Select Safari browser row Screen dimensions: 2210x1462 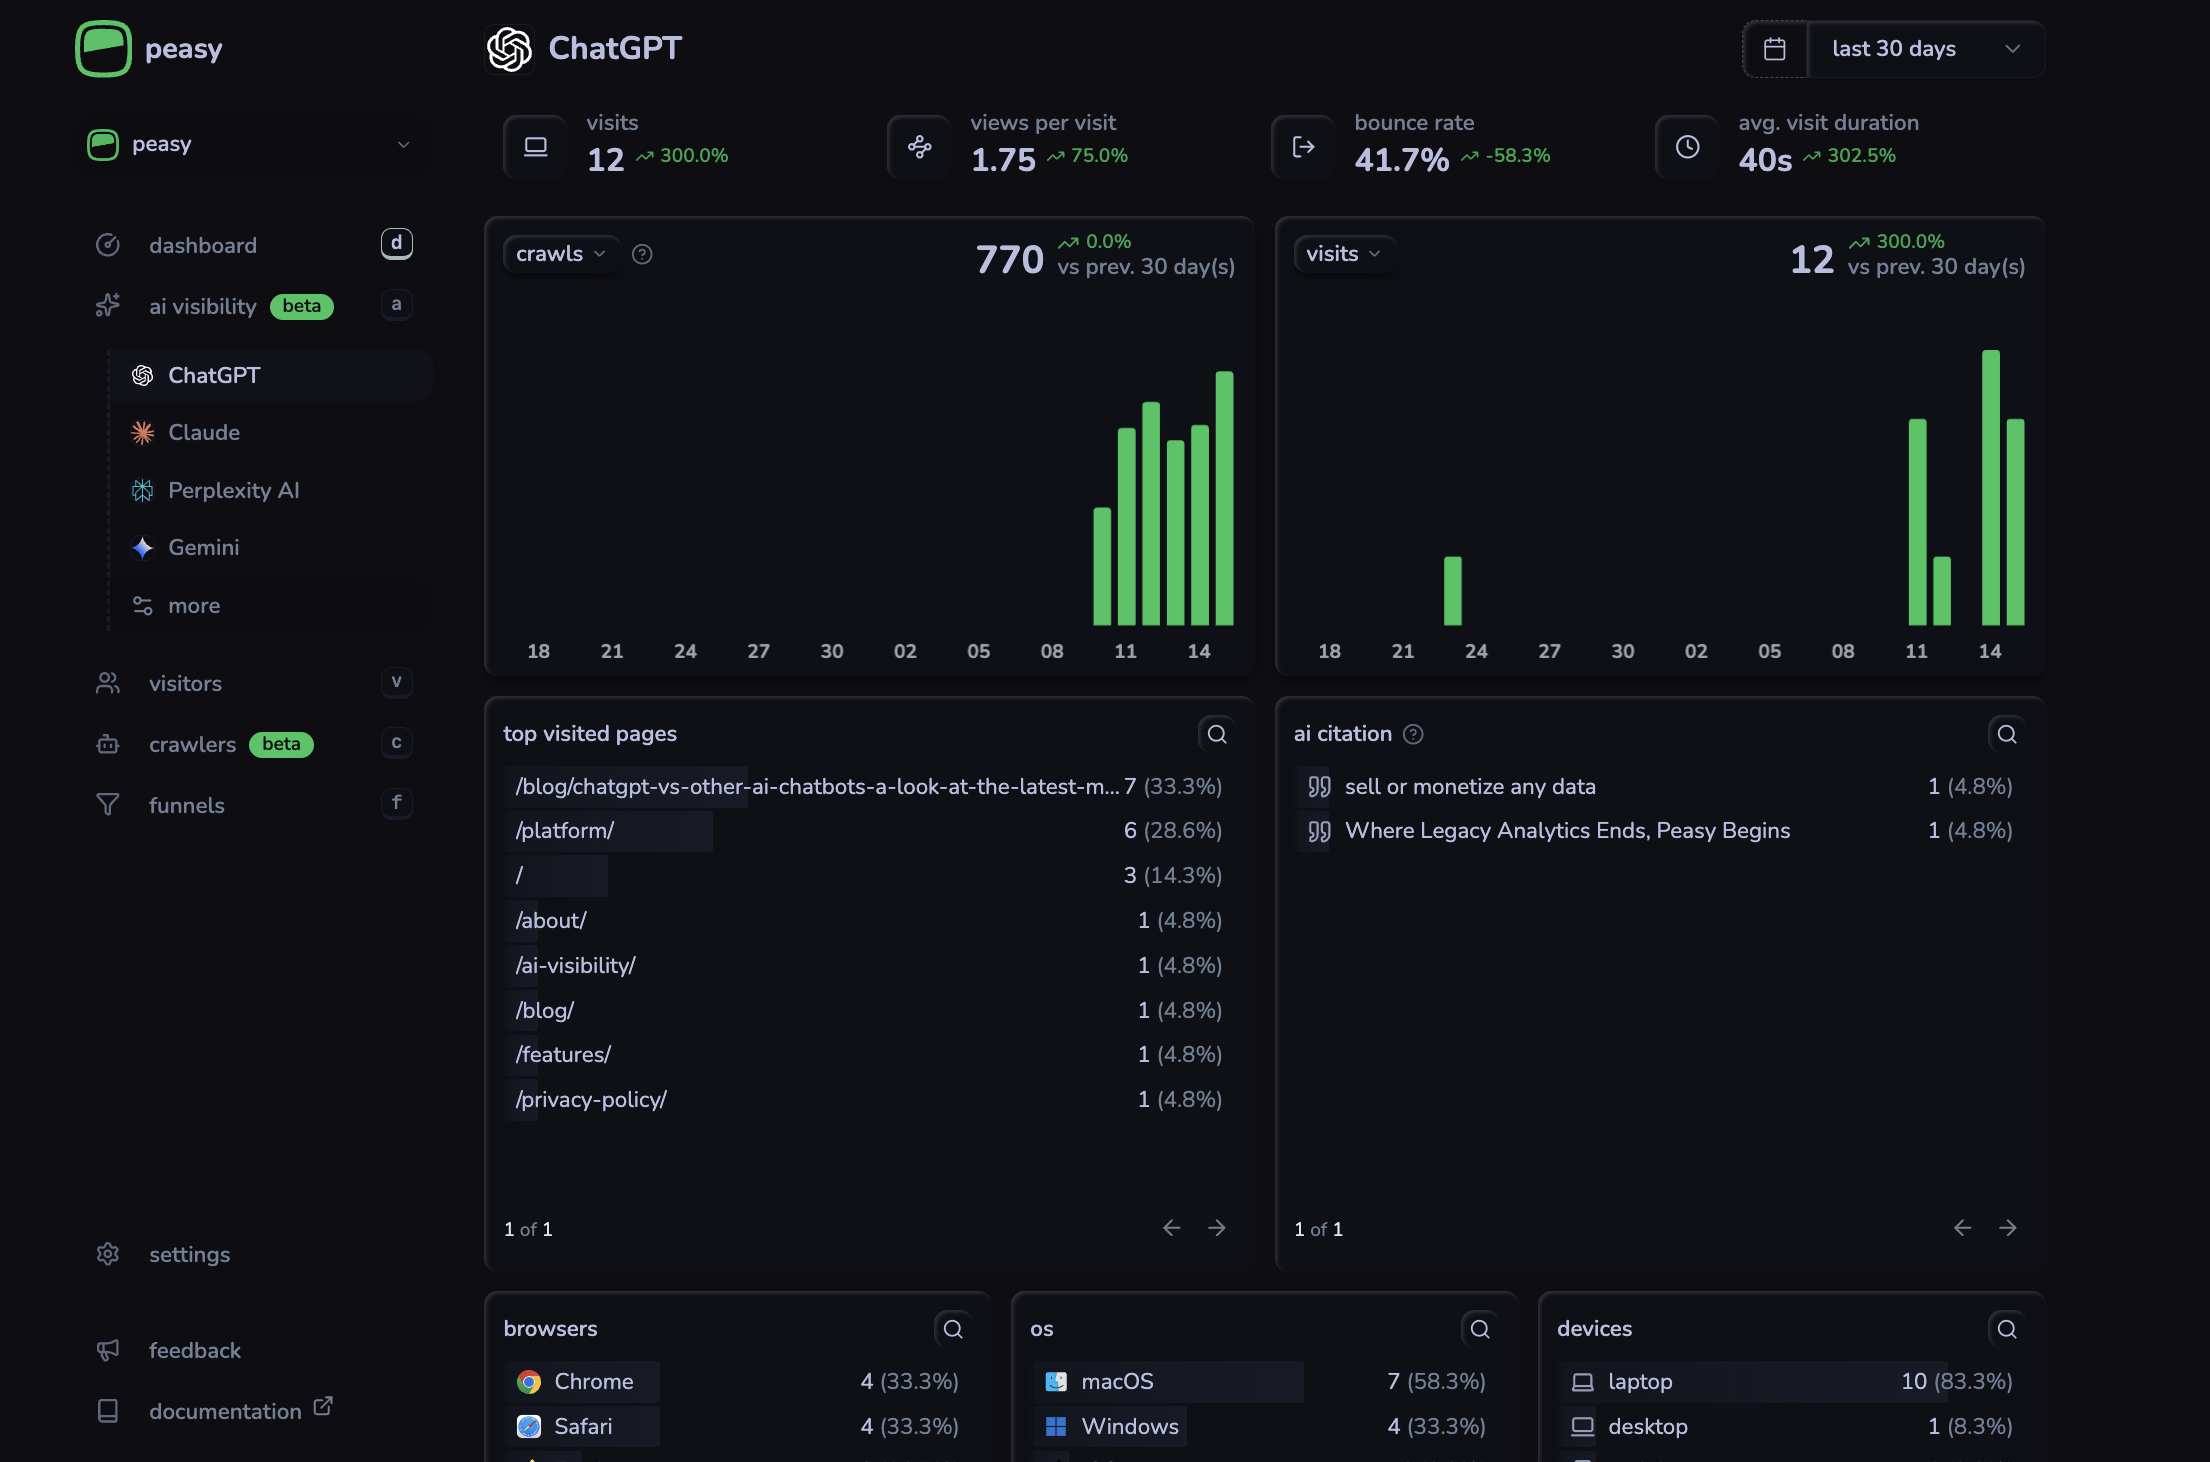[x=737, y=1427]
